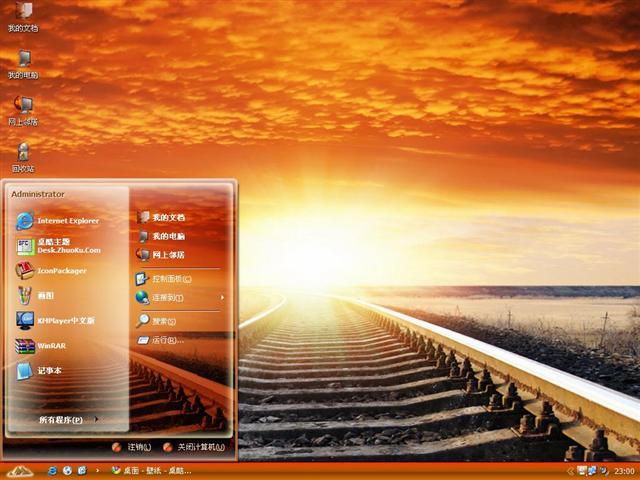The width and height of the screenshot is (640, 480).
Task: Select the 回收站 recycle bin desktop icon
Action: tap(23, 158)
